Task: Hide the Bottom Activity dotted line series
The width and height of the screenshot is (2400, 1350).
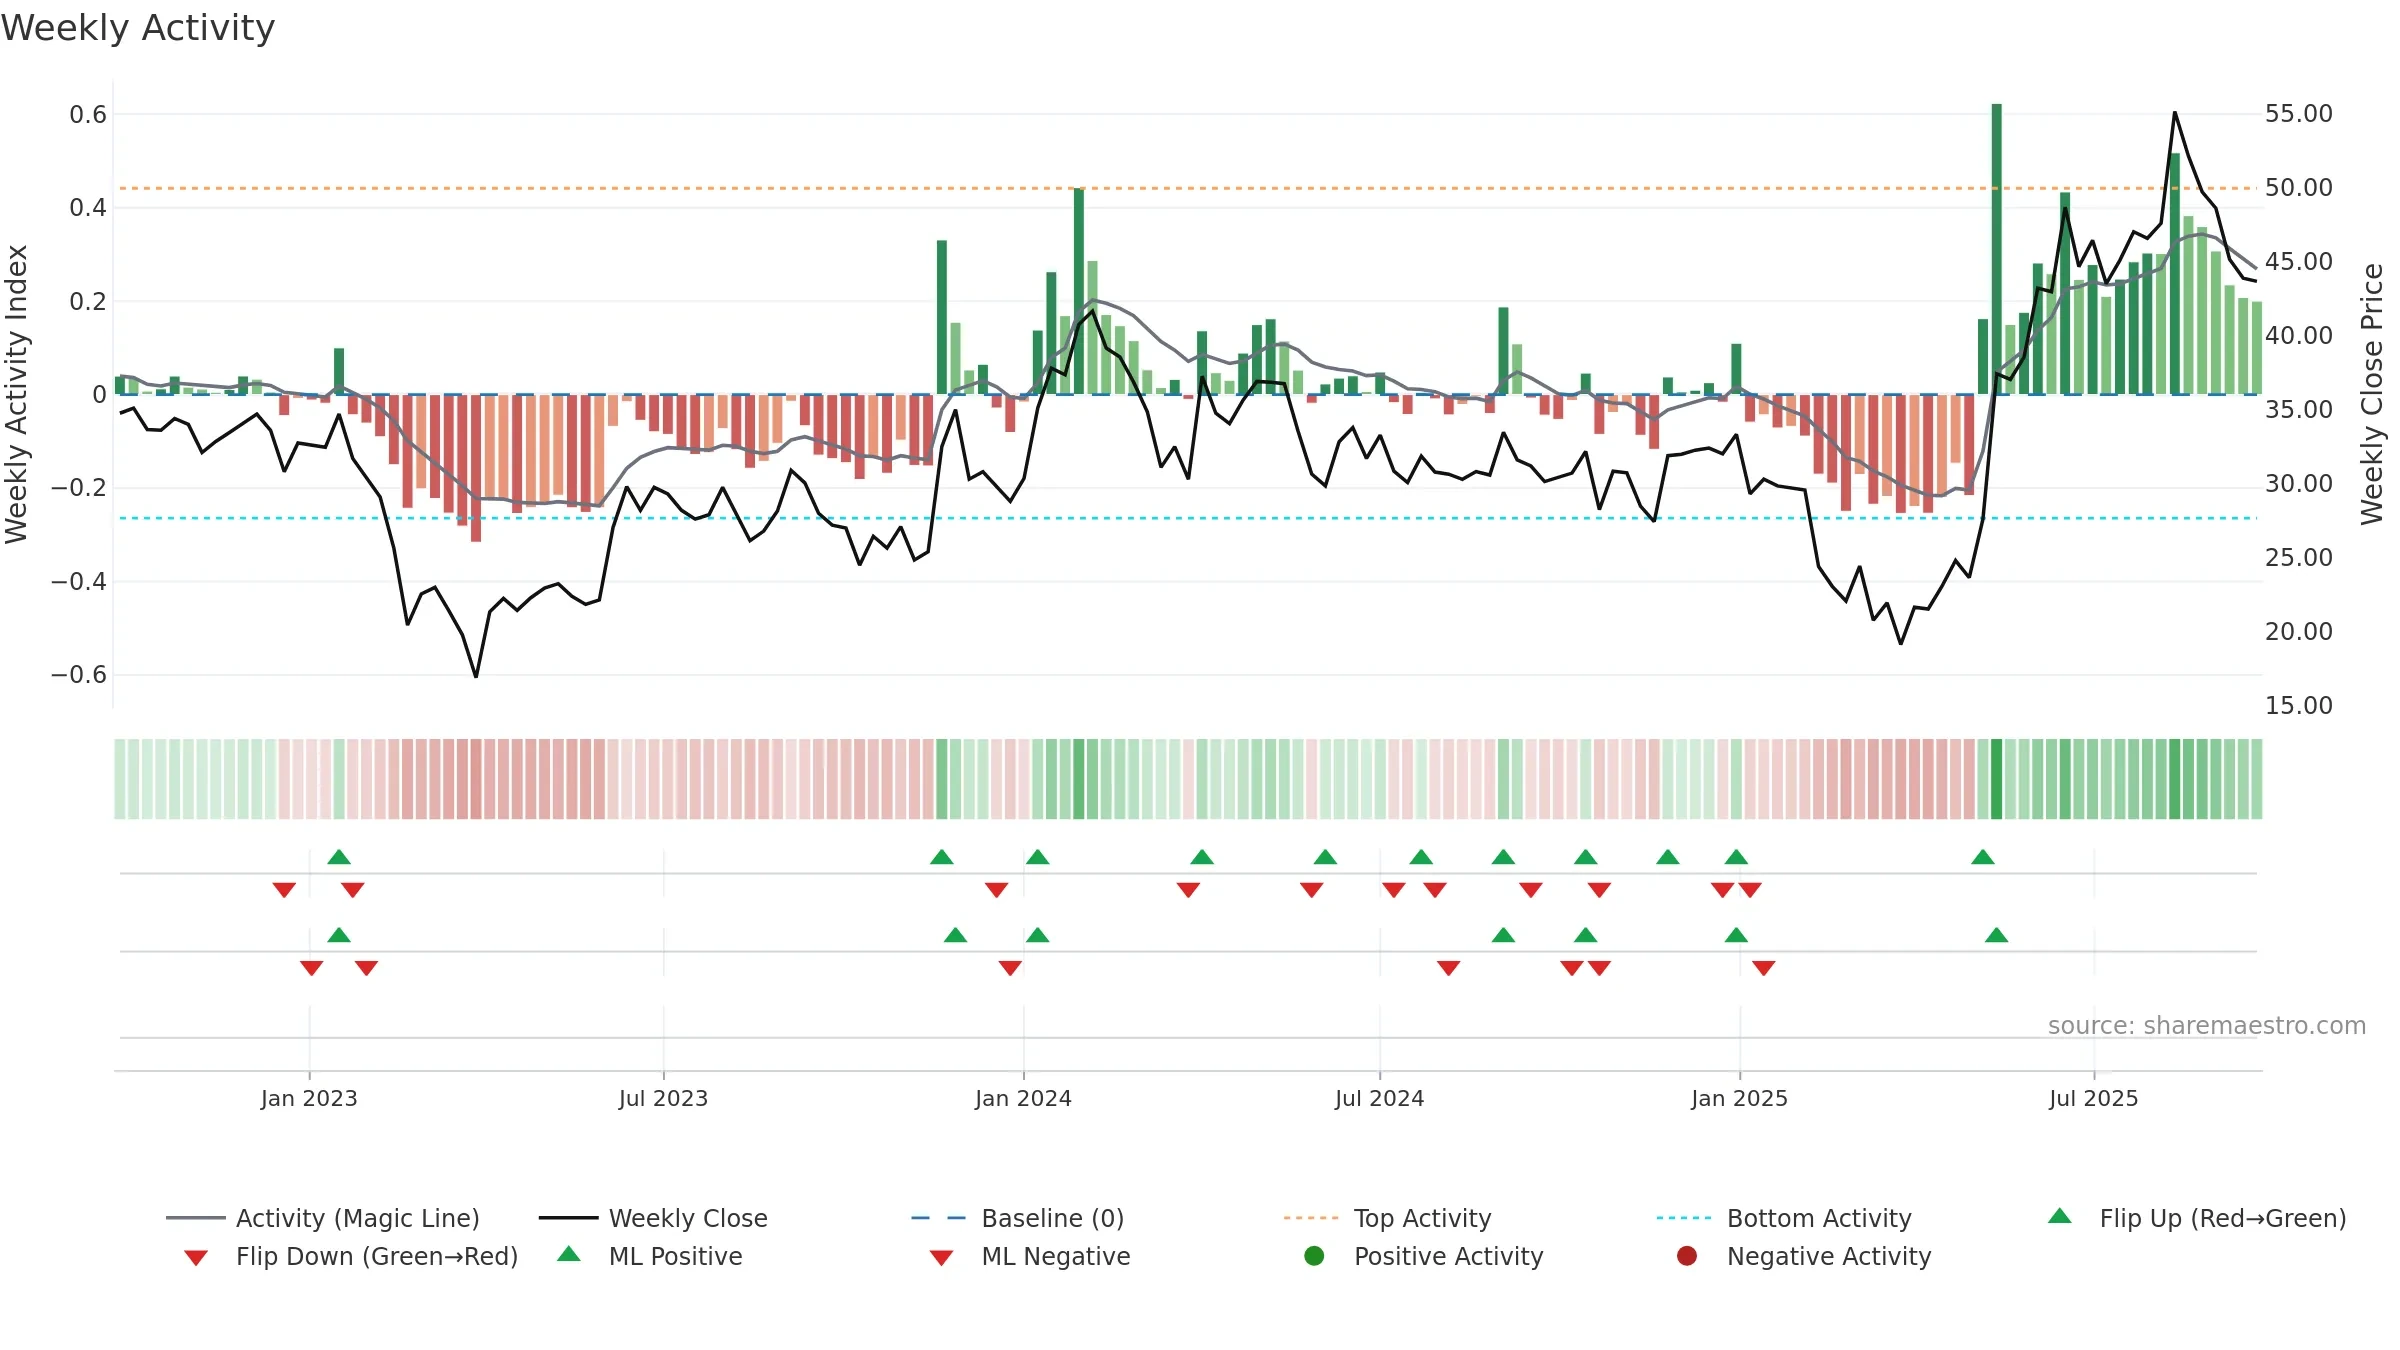Action: point(1784,1218)
